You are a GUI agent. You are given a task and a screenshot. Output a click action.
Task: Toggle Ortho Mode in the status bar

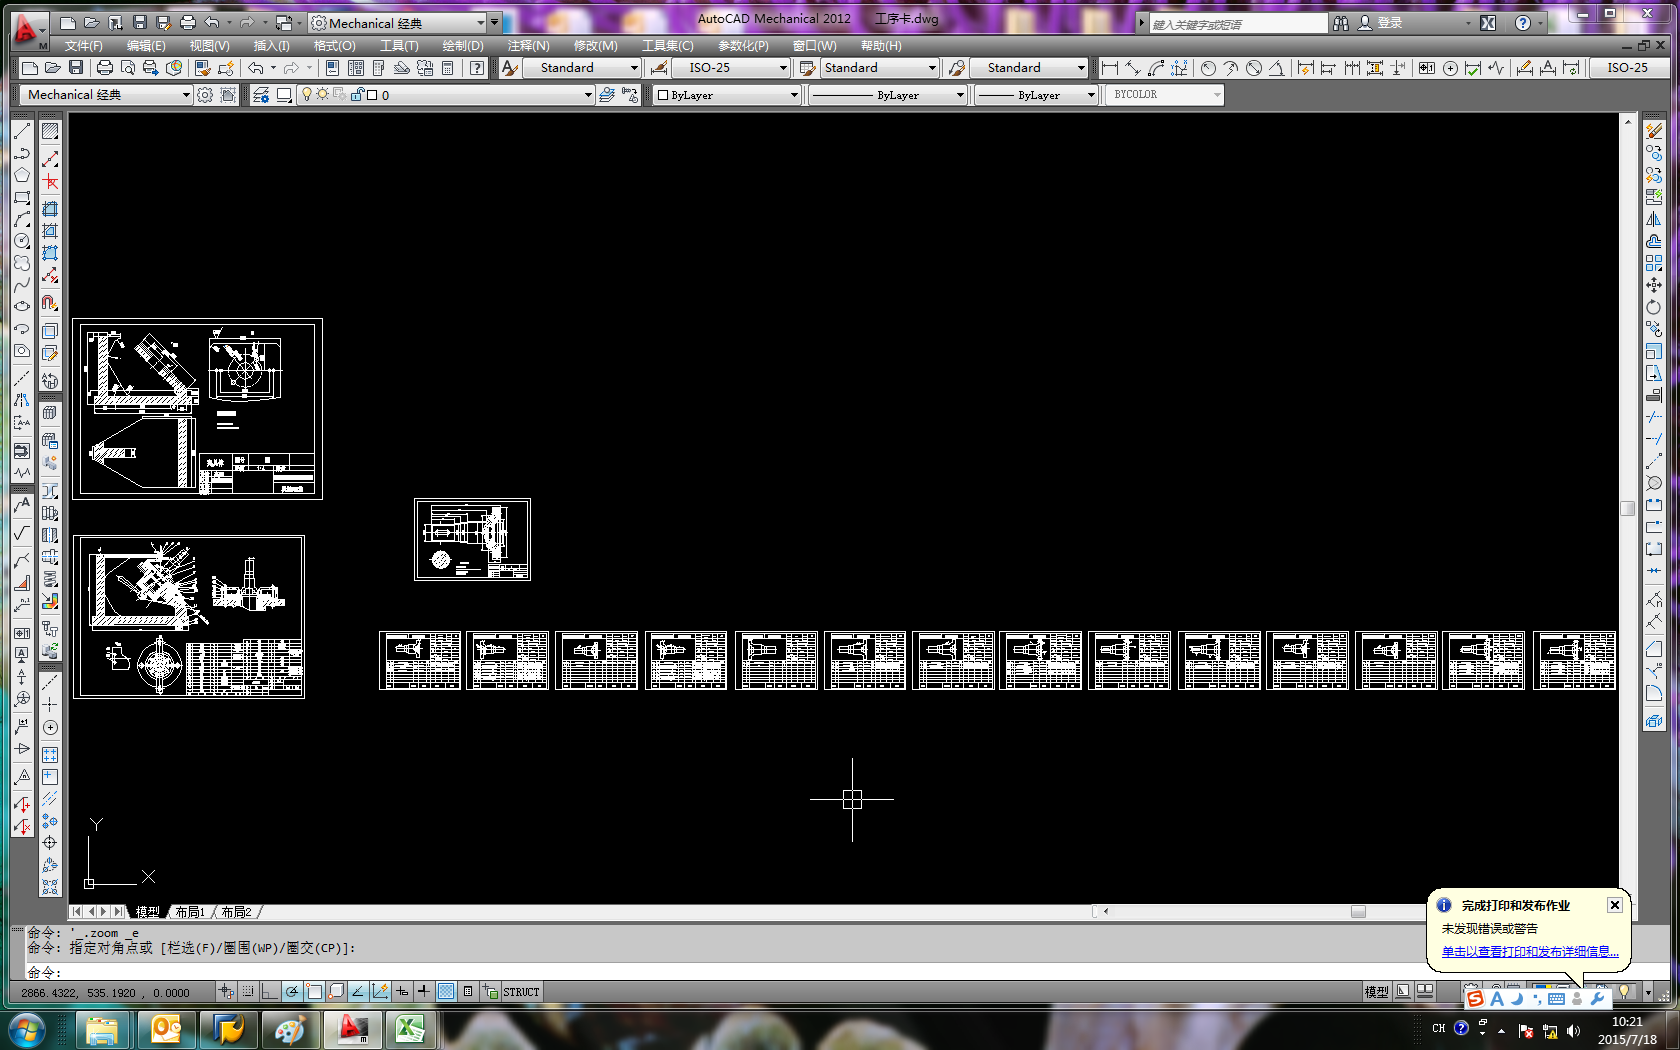point(270,992)
